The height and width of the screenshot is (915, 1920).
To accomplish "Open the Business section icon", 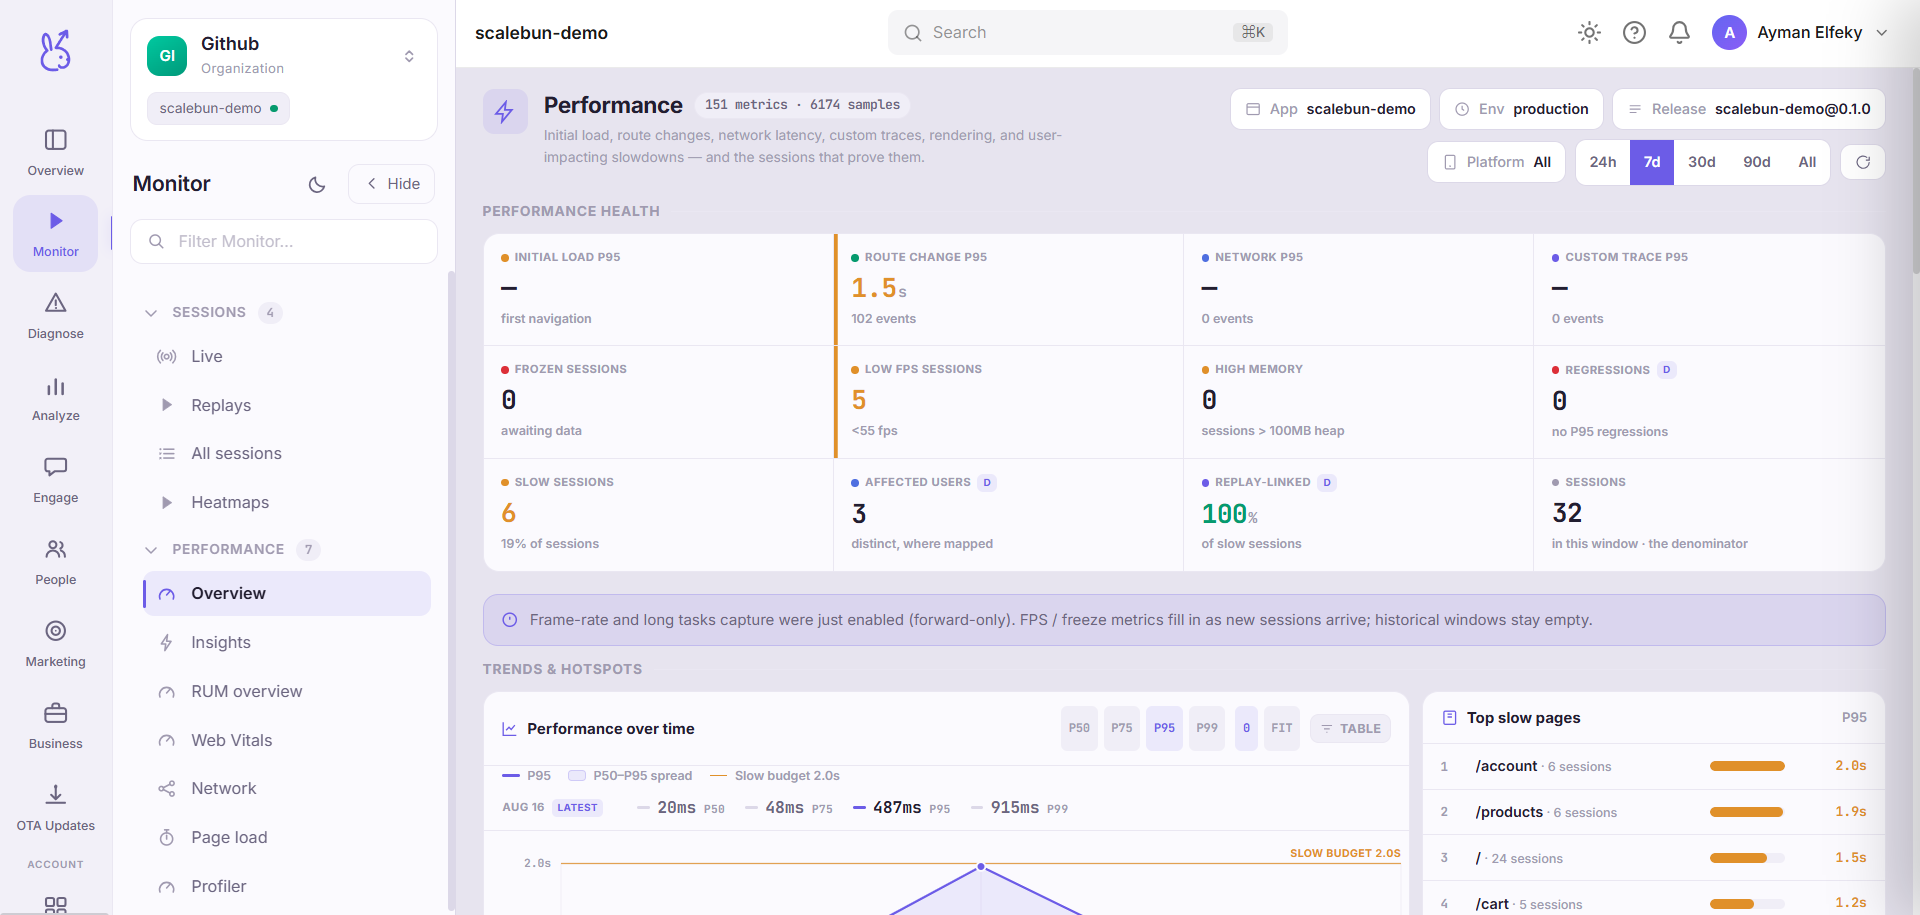I will [x=56, y=725].
